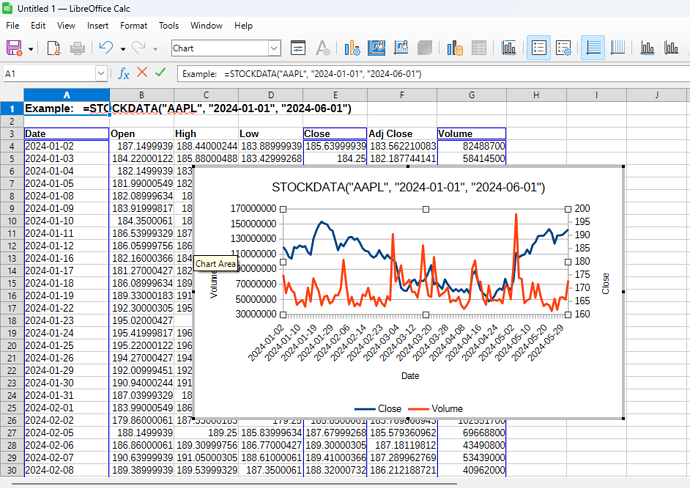Expand the Redo history dropdown arrow
This screenshot has height=488, width=690.
[x=155, y=49]
